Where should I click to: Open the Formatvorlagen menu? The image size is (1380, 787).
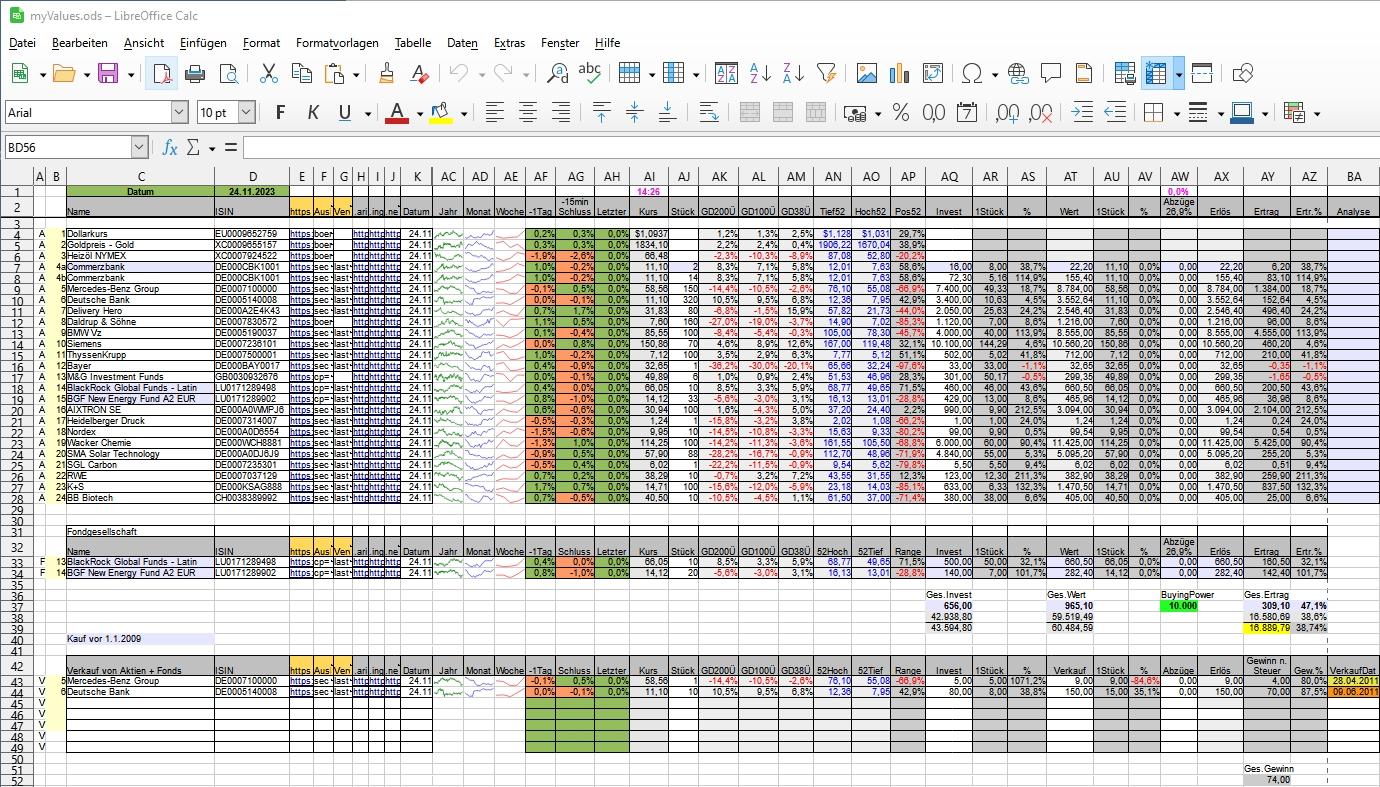click(336, 43)
